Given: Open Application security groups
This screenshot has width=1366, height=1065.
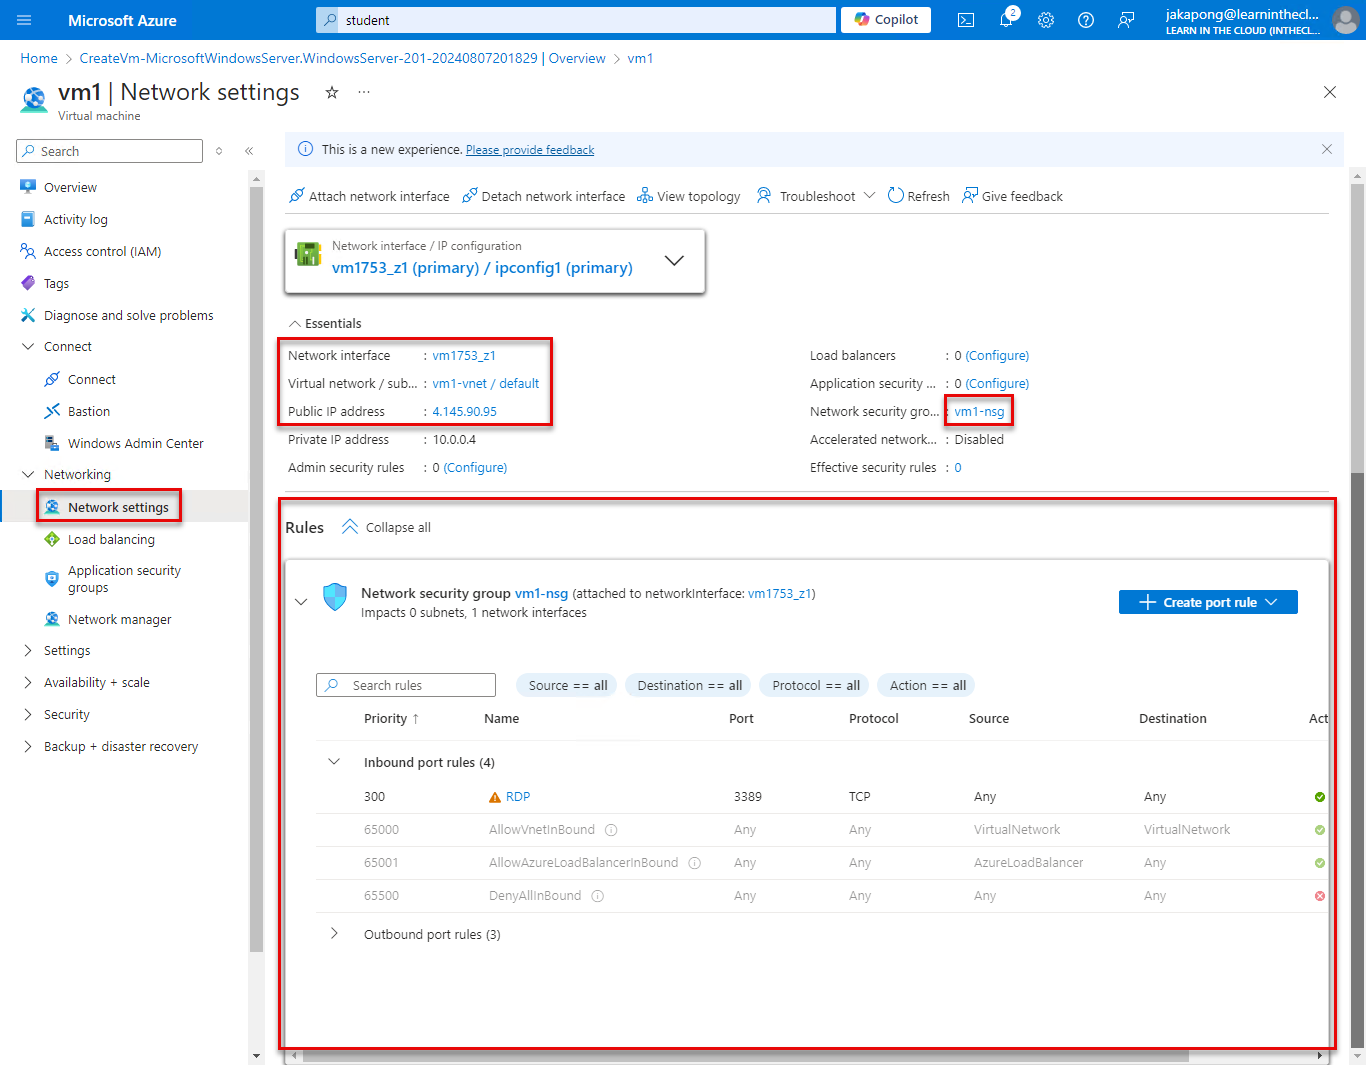Looking at the screenshot, I should click(124, 579).
